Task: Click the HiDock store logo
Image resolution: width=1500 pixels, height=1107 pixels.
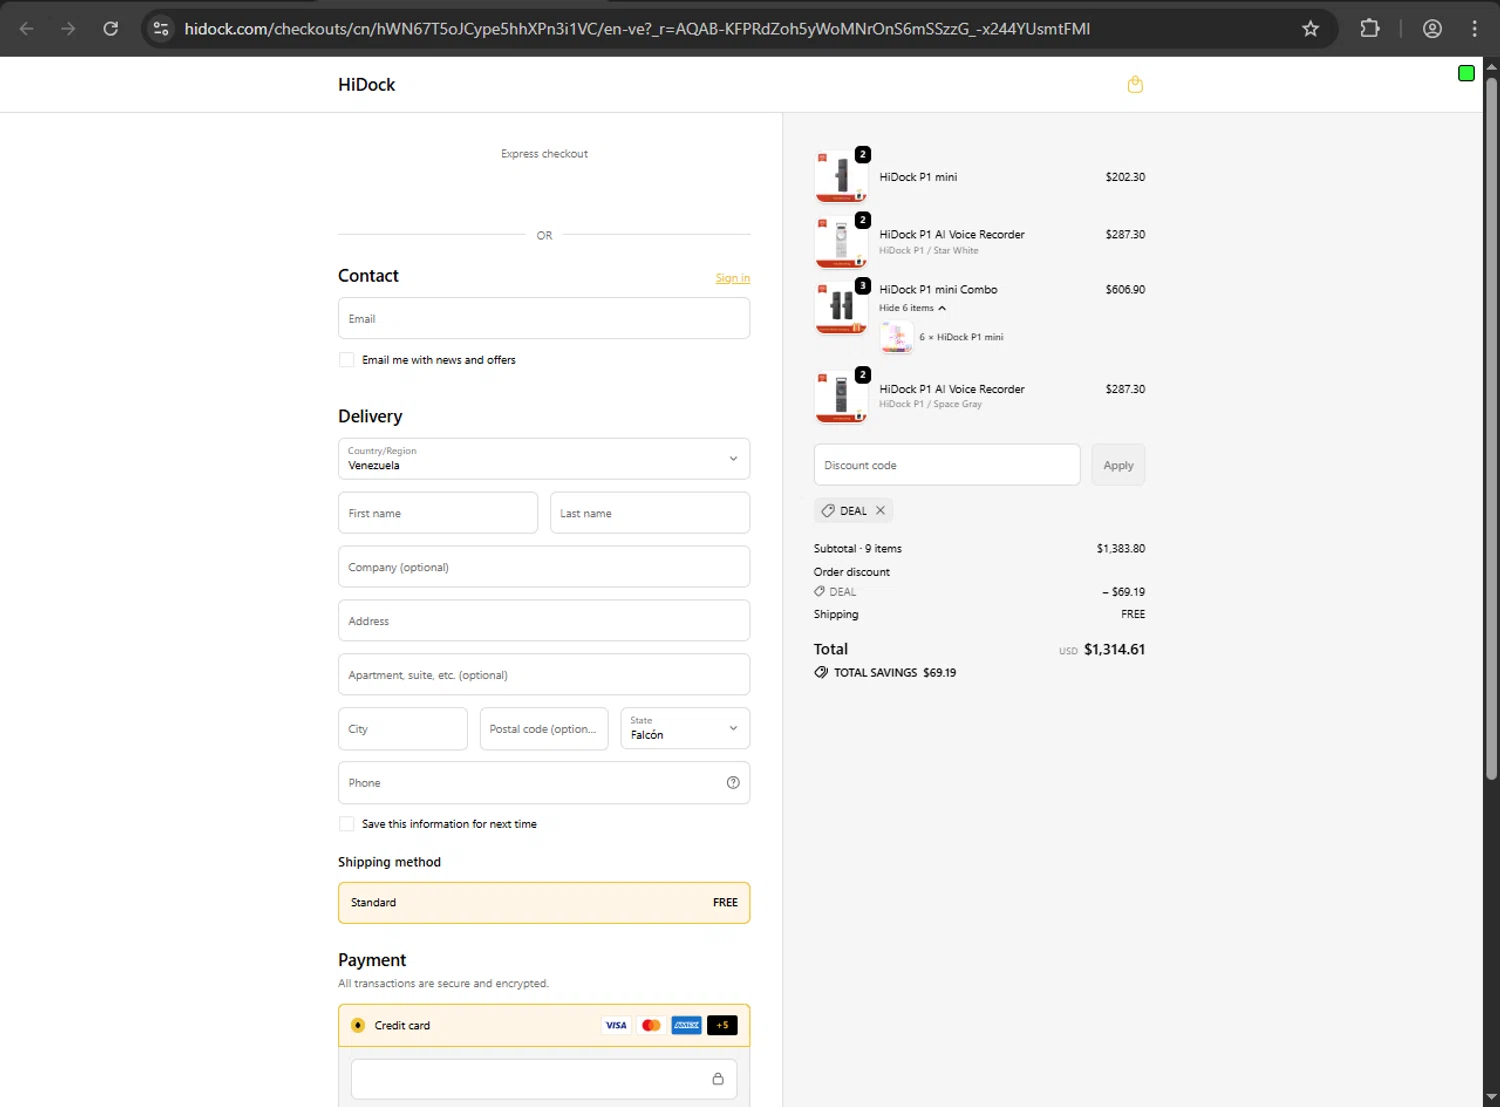Action: point(366,85)
